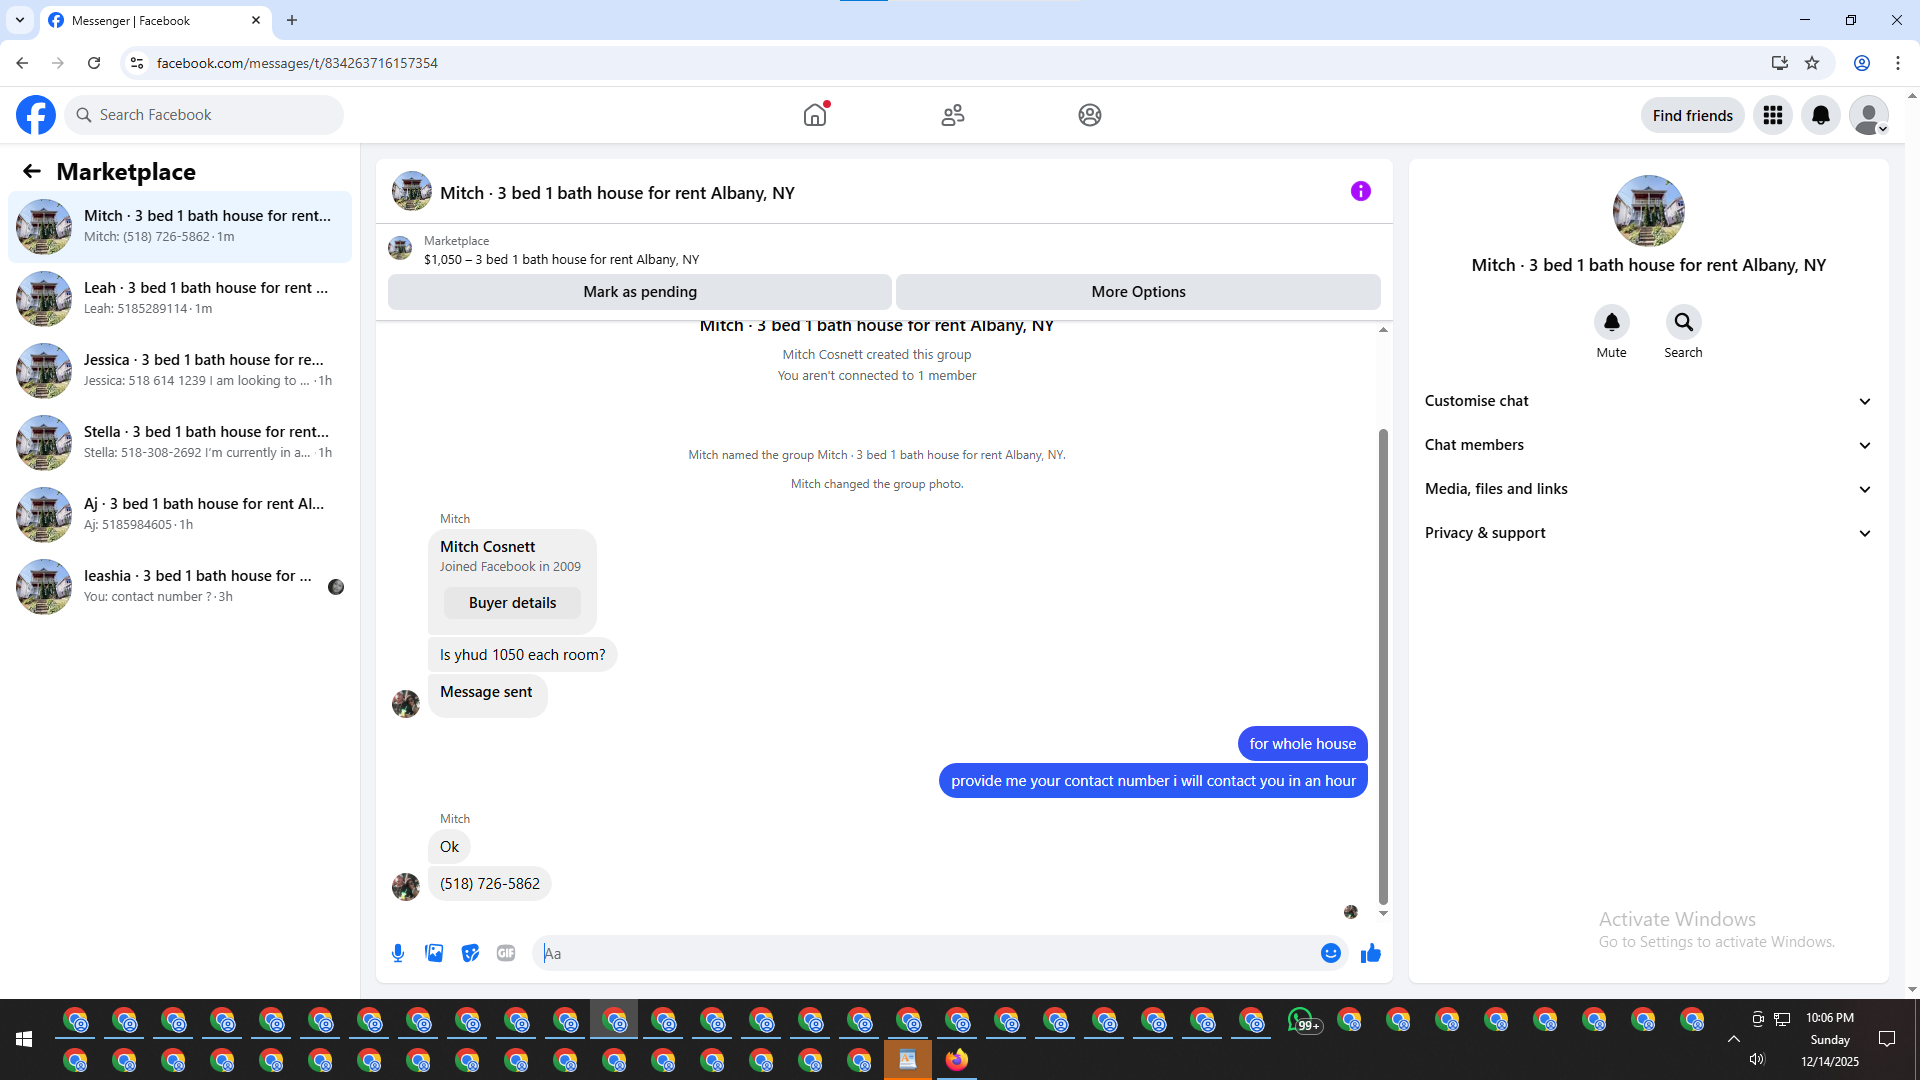Image resolution: width=1920 pixels, height=1080 pixels.
Task: Click the voice clip microphone icon
Action: click(398, 953)
